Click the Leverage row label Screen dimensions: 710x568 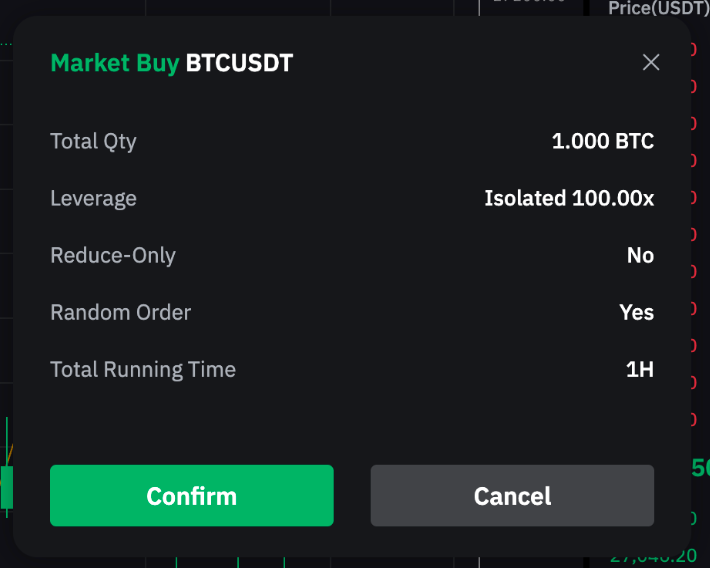point(93,198)
